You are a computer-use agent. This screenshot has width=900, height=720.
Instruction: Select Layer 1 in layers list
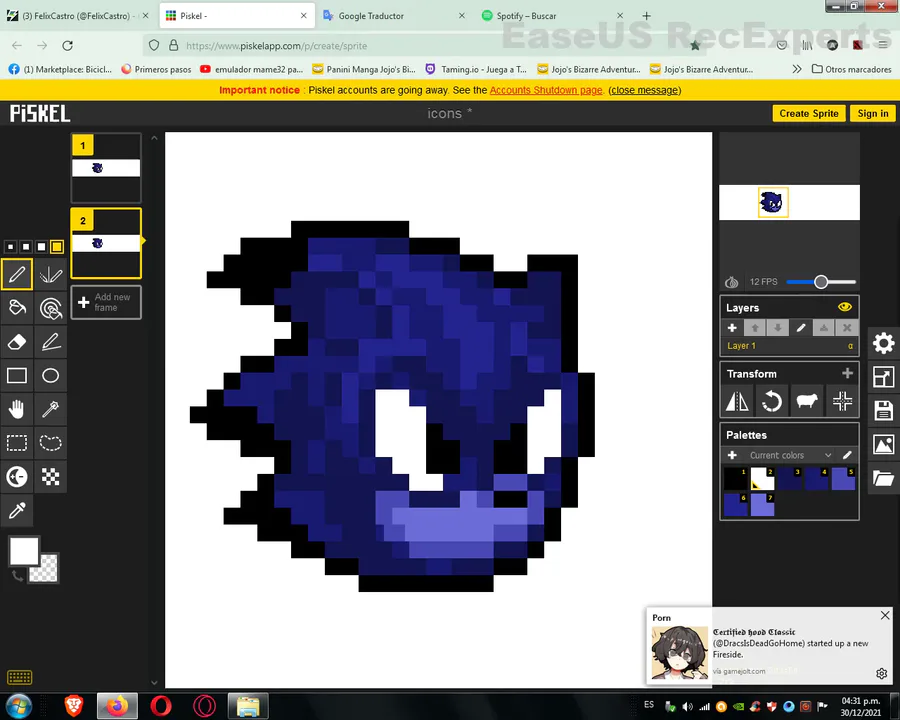(x=789, y=346)
